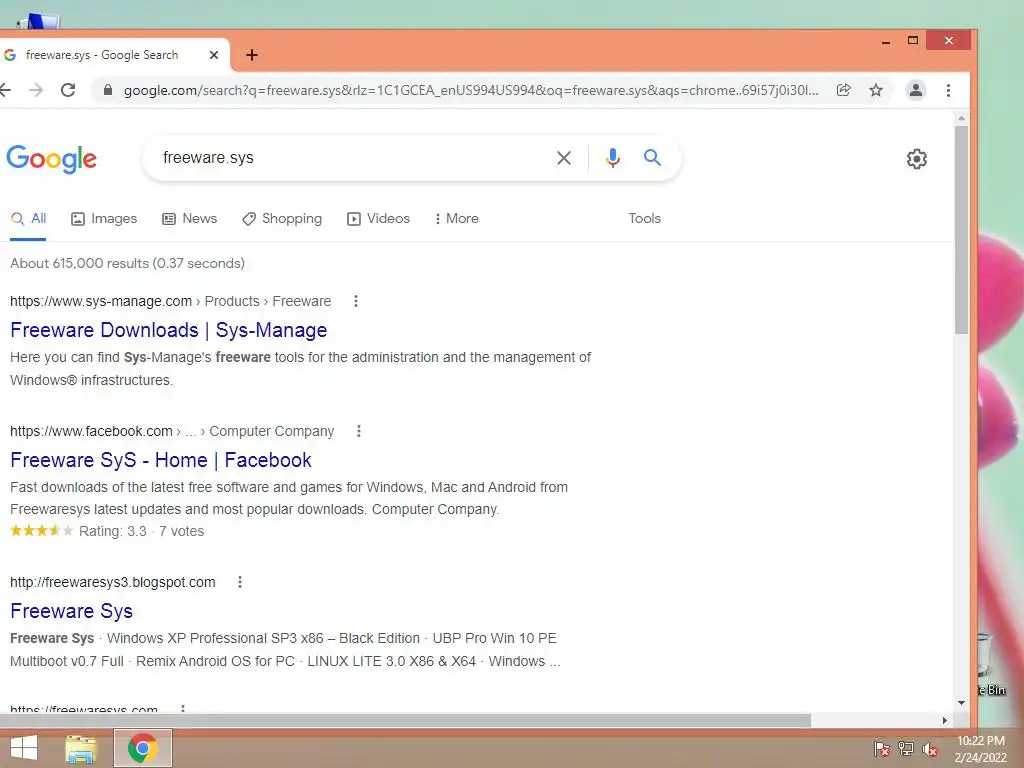Click the scroll down arrow
This screenshot has width=1024, height=768.
point(961,703)
